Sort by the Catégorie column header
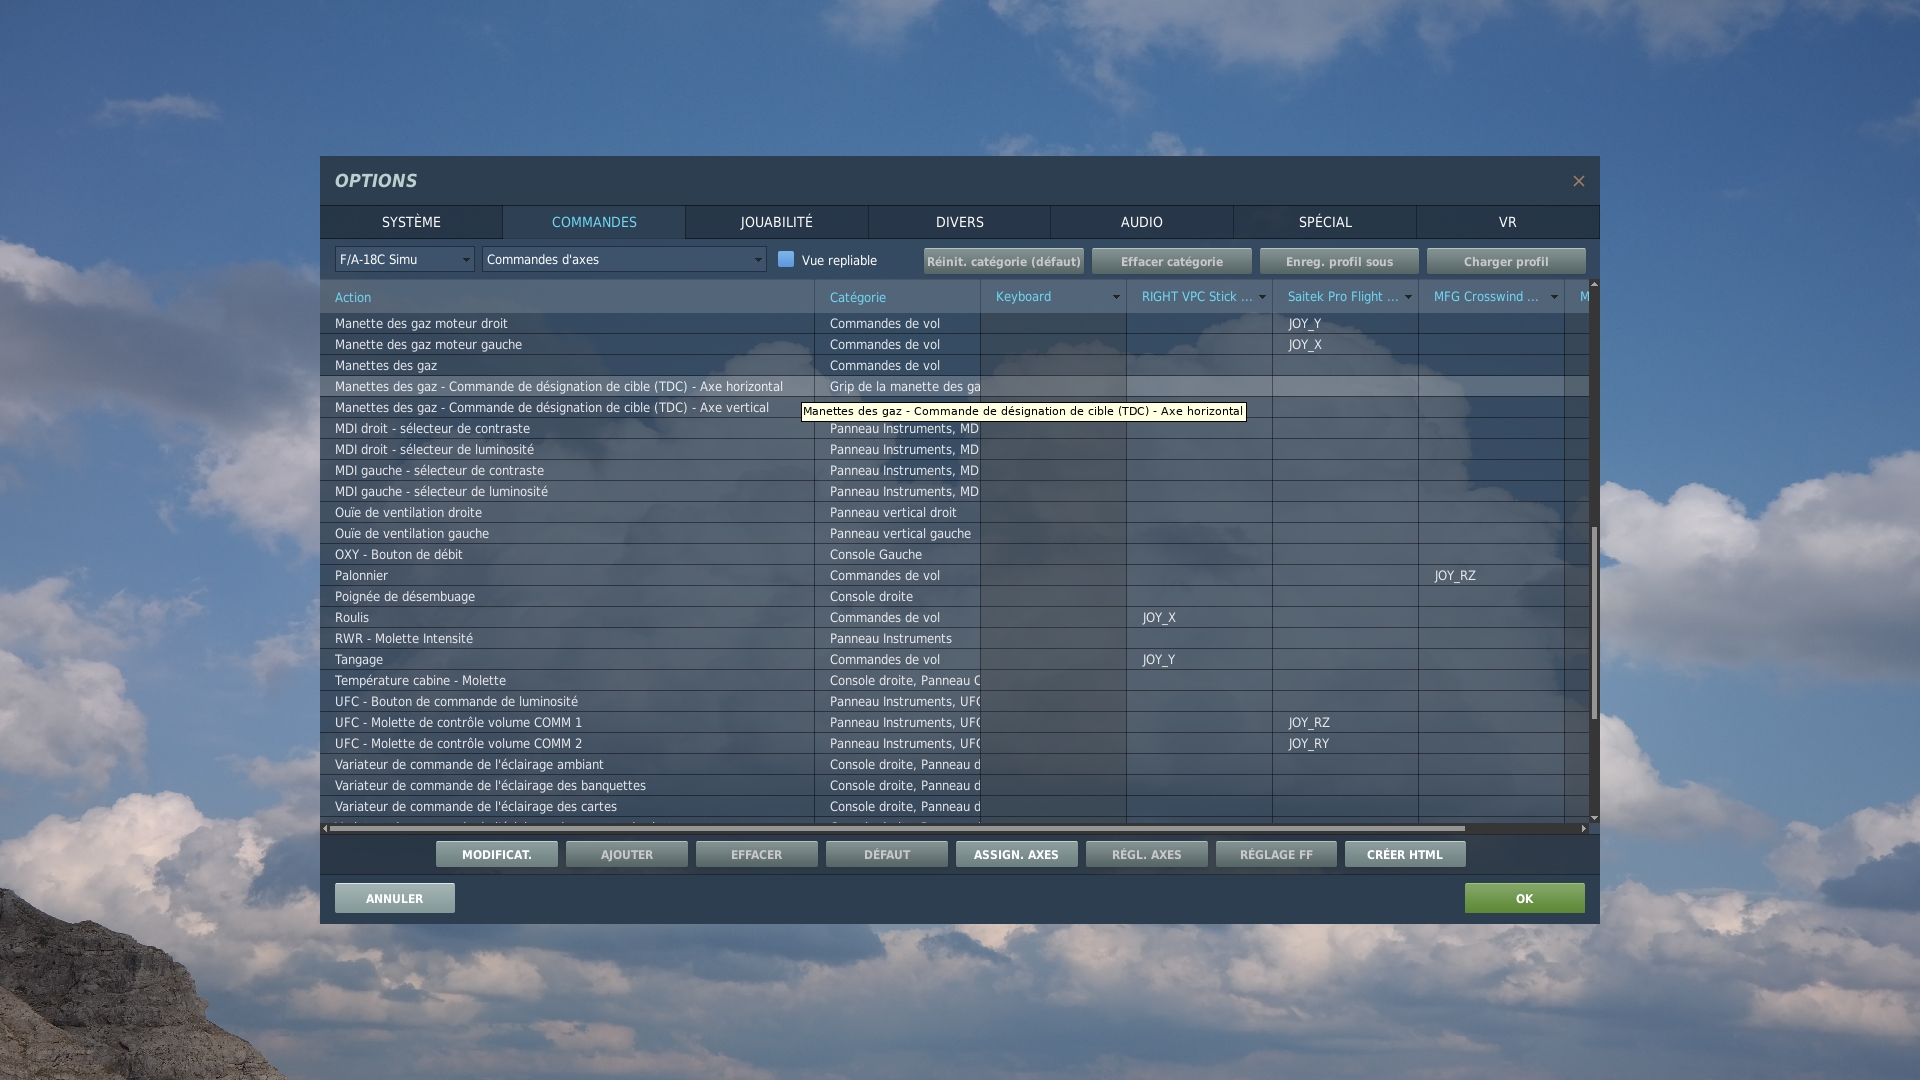This screenshot has width=1920, height=1080. (x=897, y=297)
